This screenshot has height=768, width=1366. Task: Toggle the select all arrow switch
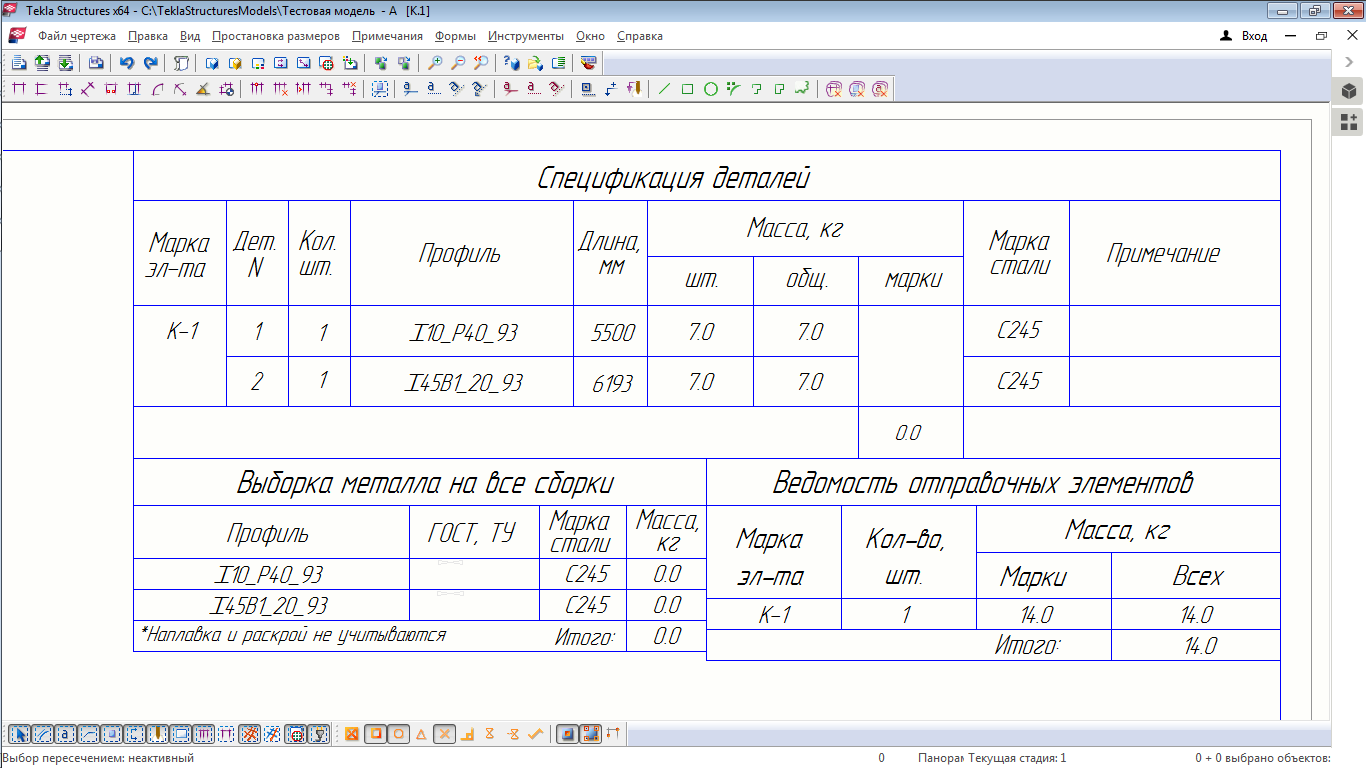point(18,735)
